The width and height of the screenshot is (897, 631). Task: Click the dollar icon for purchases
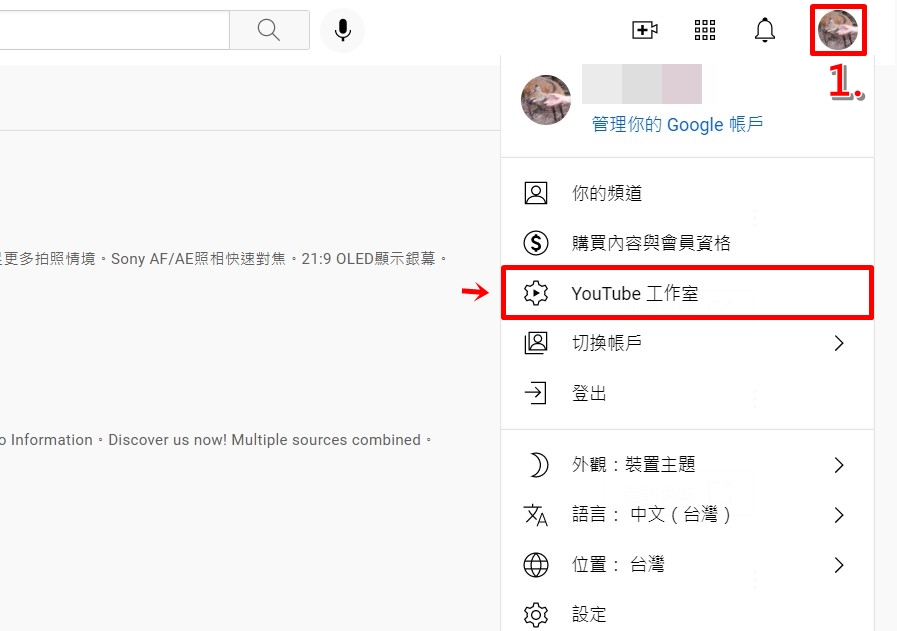point(536,243)
